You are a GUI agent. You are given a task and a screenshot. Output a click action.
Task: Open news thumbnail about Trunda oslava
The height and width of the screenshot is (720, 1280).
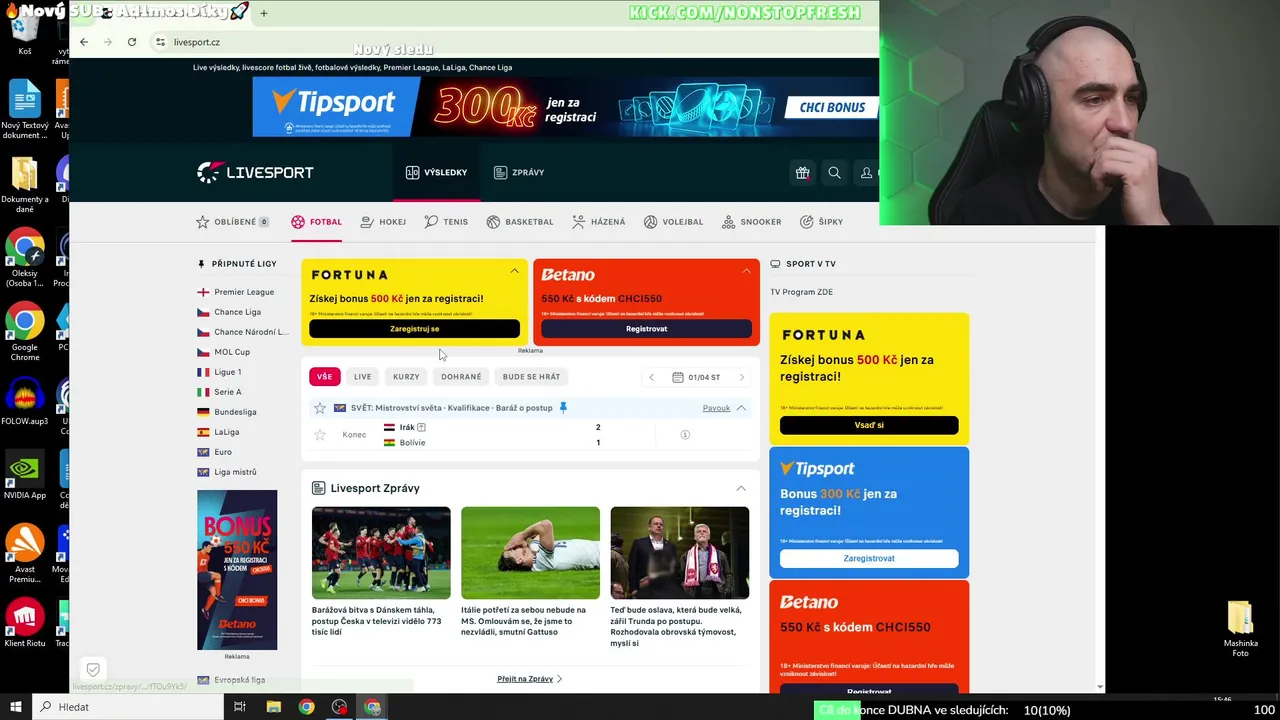click(x=680, y=553)
